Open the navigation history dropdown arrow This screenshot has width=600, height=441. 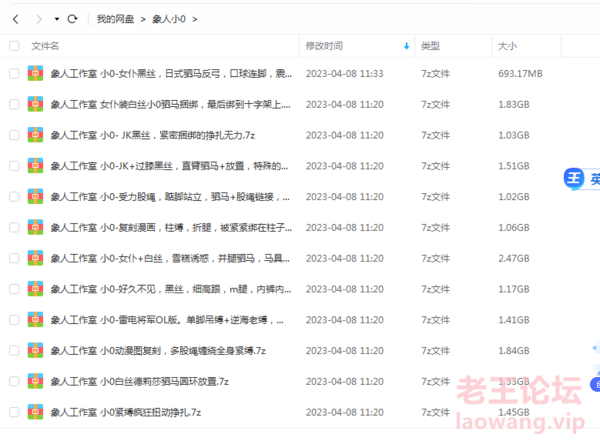click(x=57, y=19)
